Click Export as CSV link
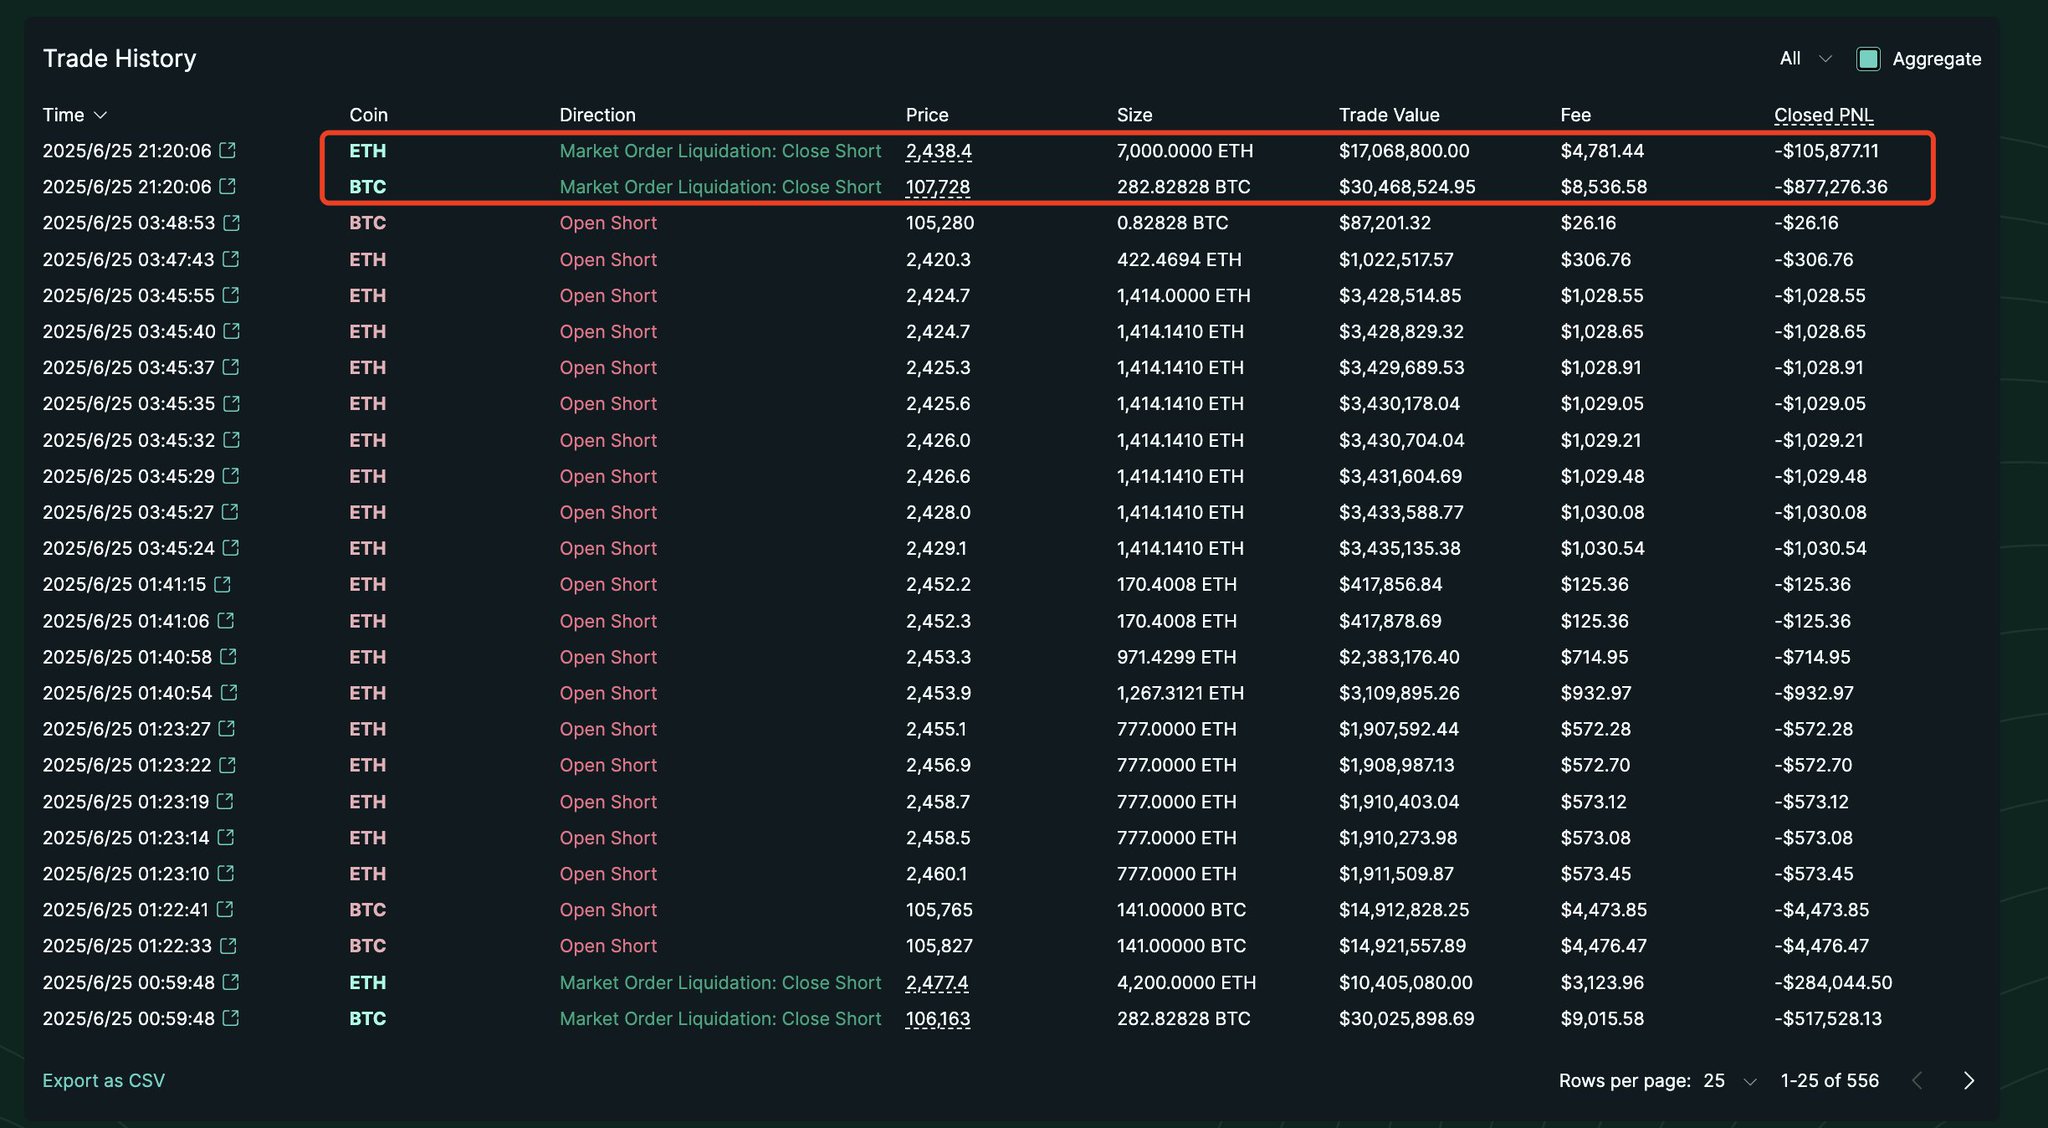Screen dimensions: 2048x1128 click(104, 1081)
